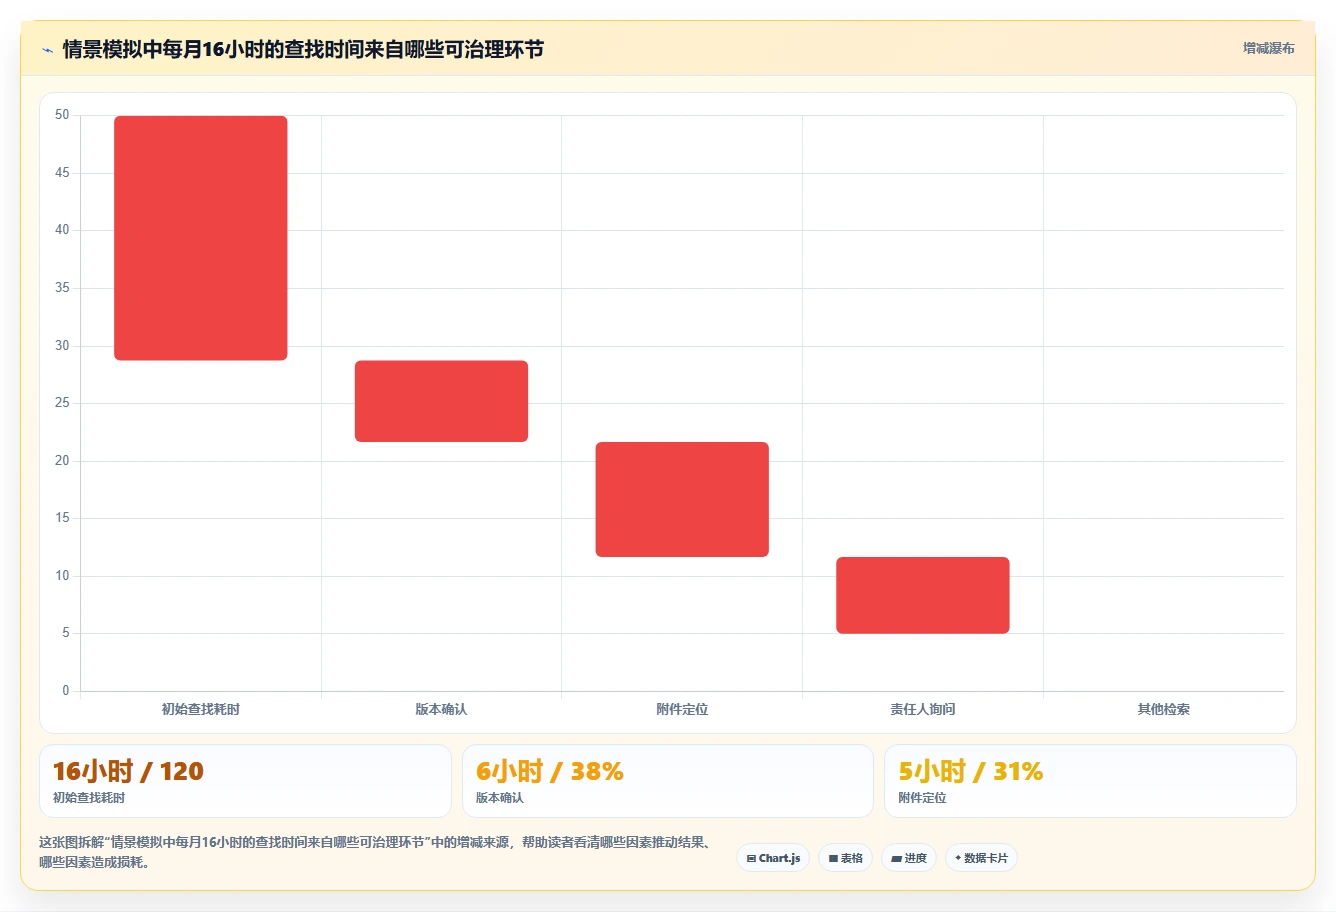Select the 附件定位 waterfall bar
This screenshot has width=1336, height=912.
coord(682,499)
